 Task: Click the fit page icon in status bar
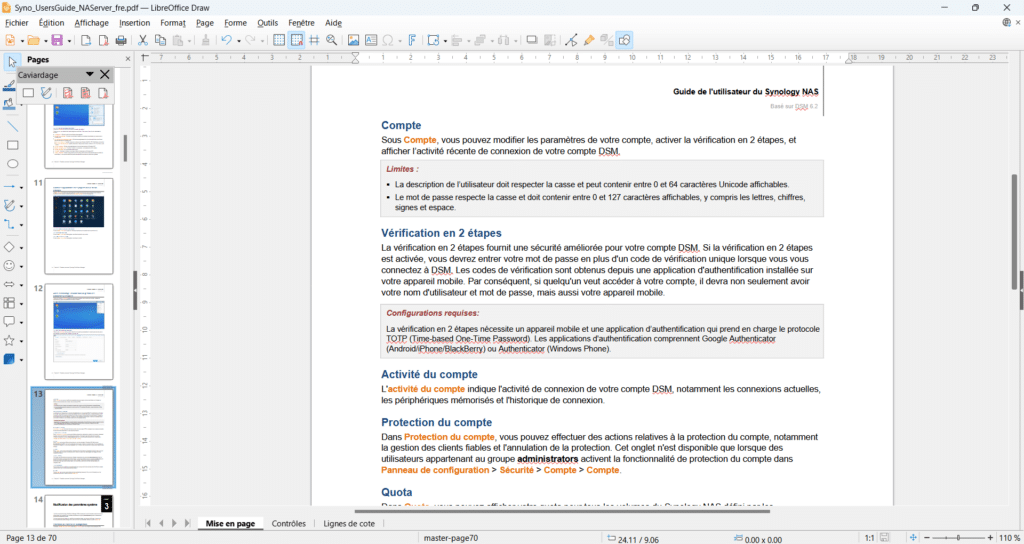pos(914,538)
